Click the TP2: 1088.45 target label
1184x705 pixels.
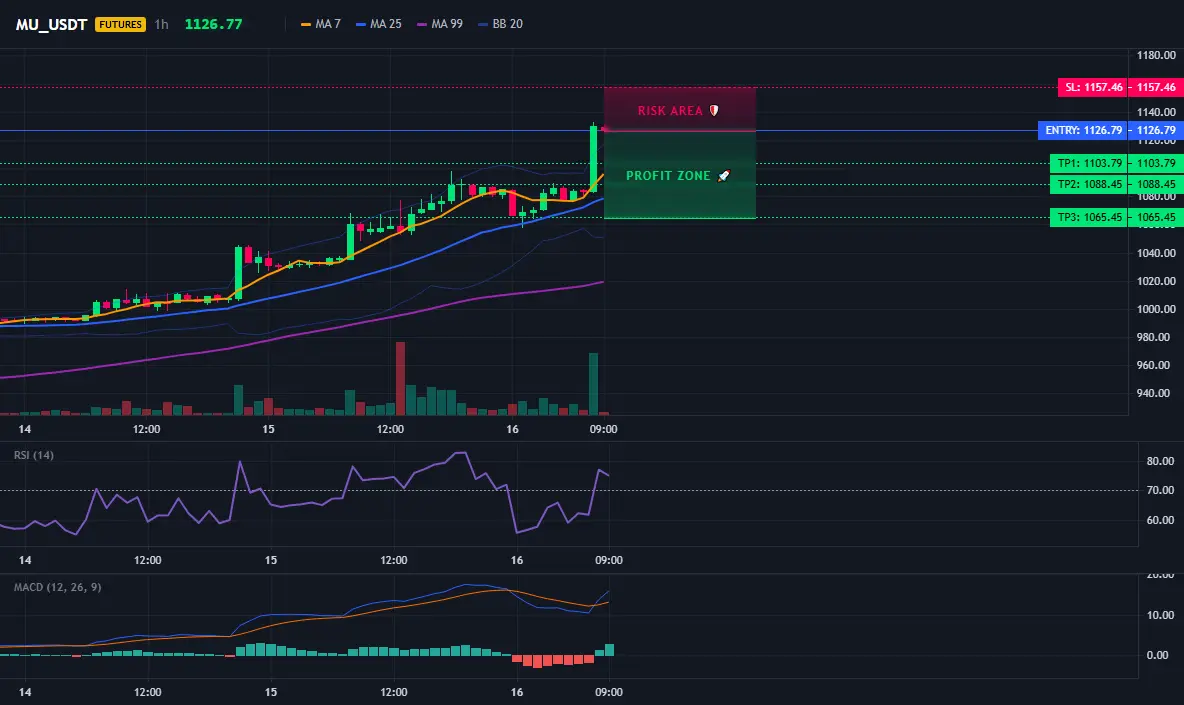click(1089, 184)
